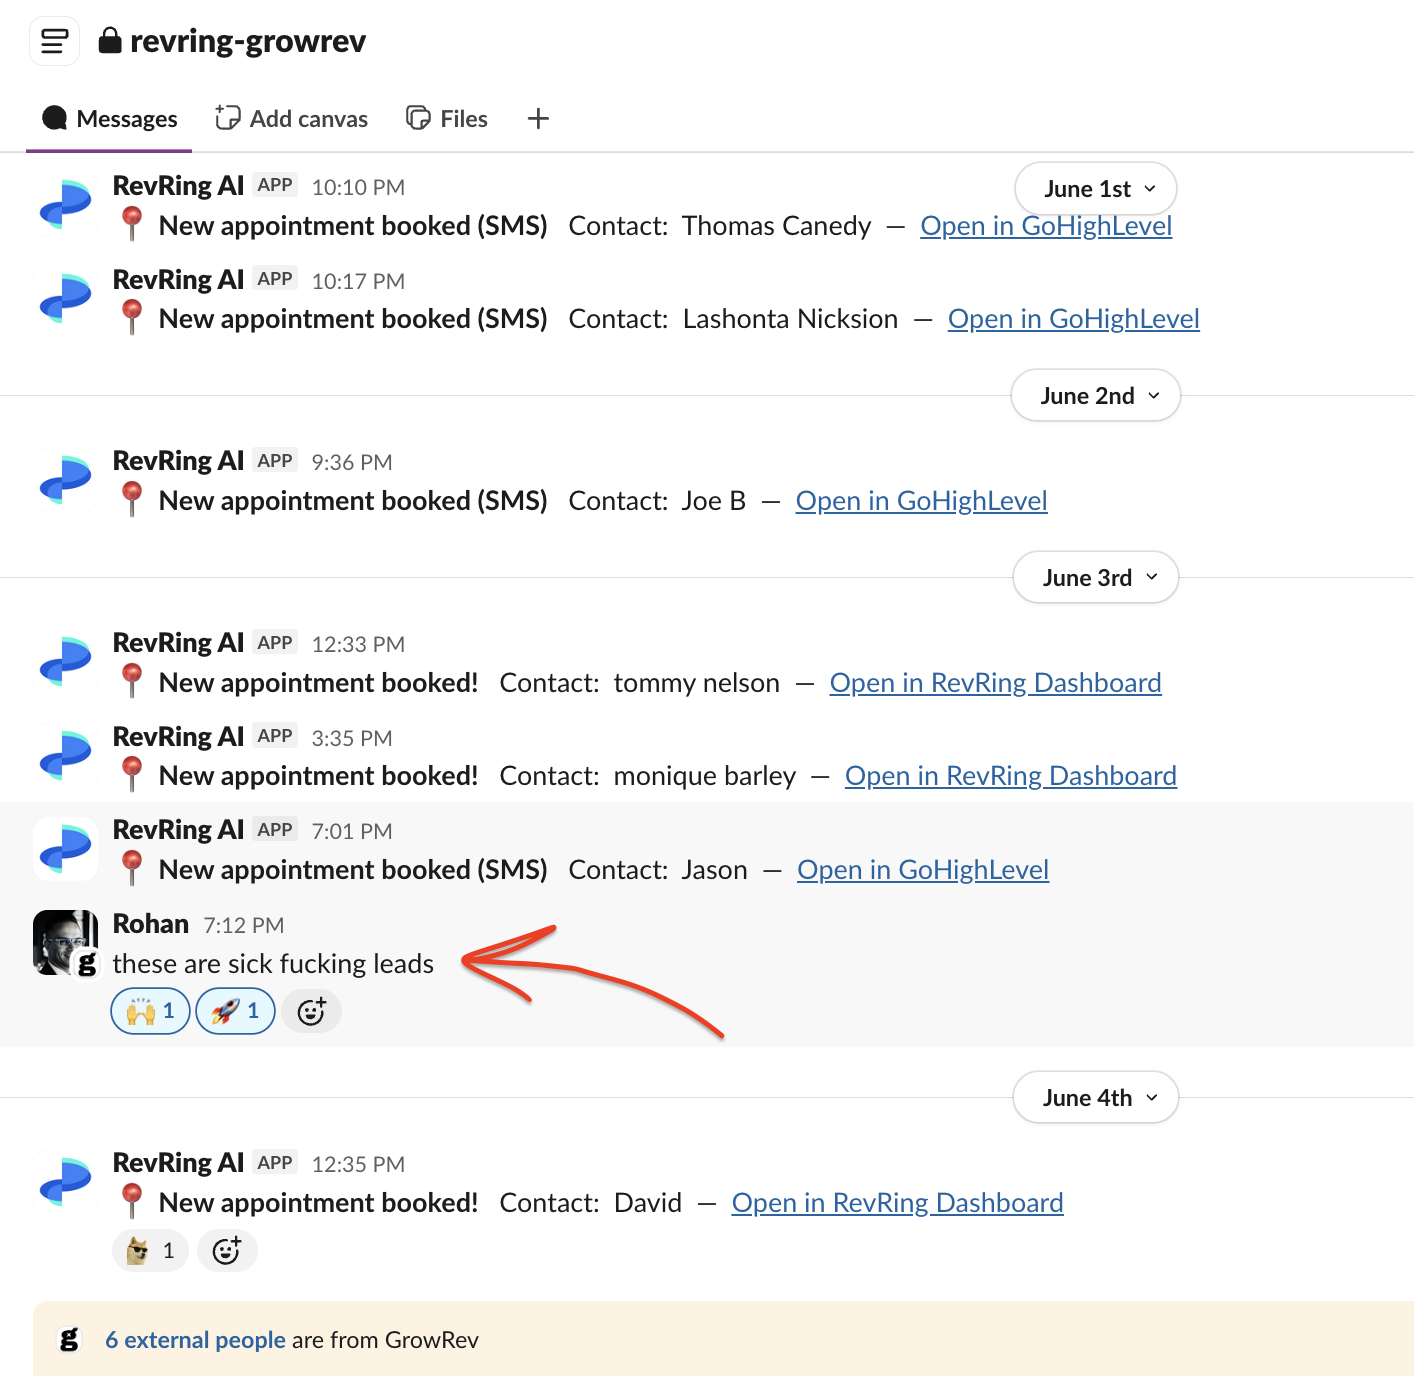Toggle the doge reaction on David's message
This screenshot has width=1414, height=1376.
point(149,1250)
